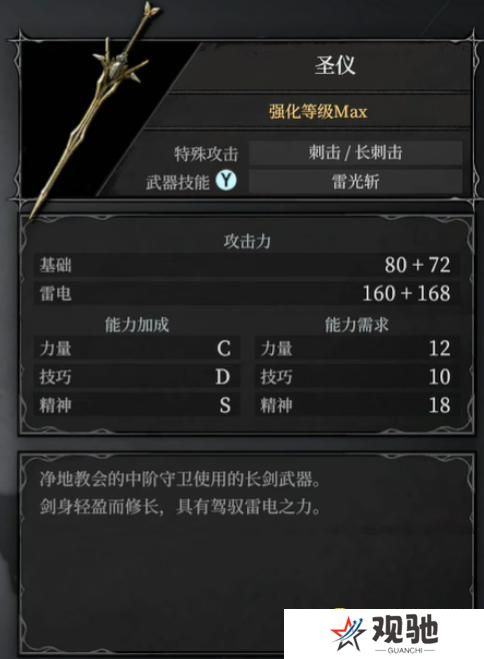Select the 力量 scaling row with grade C

pyautogui.click(x=137, y=348)
